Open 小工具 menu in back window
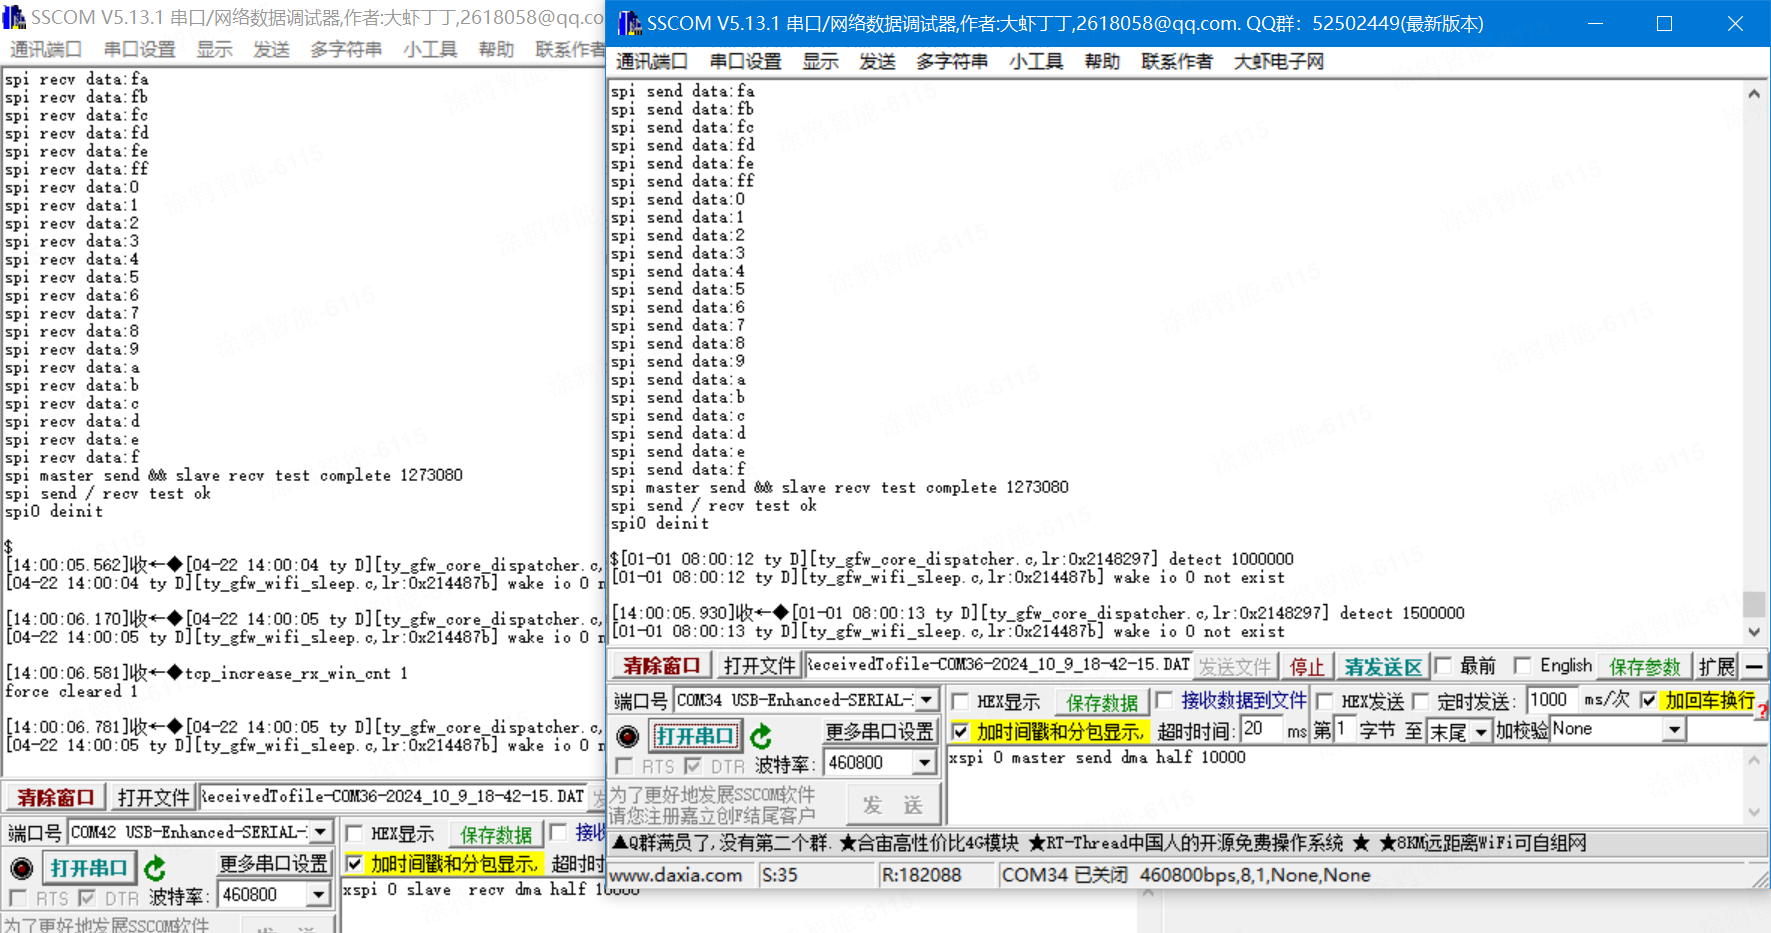This screenshot has height=933, width=1771. click(431, 49)
